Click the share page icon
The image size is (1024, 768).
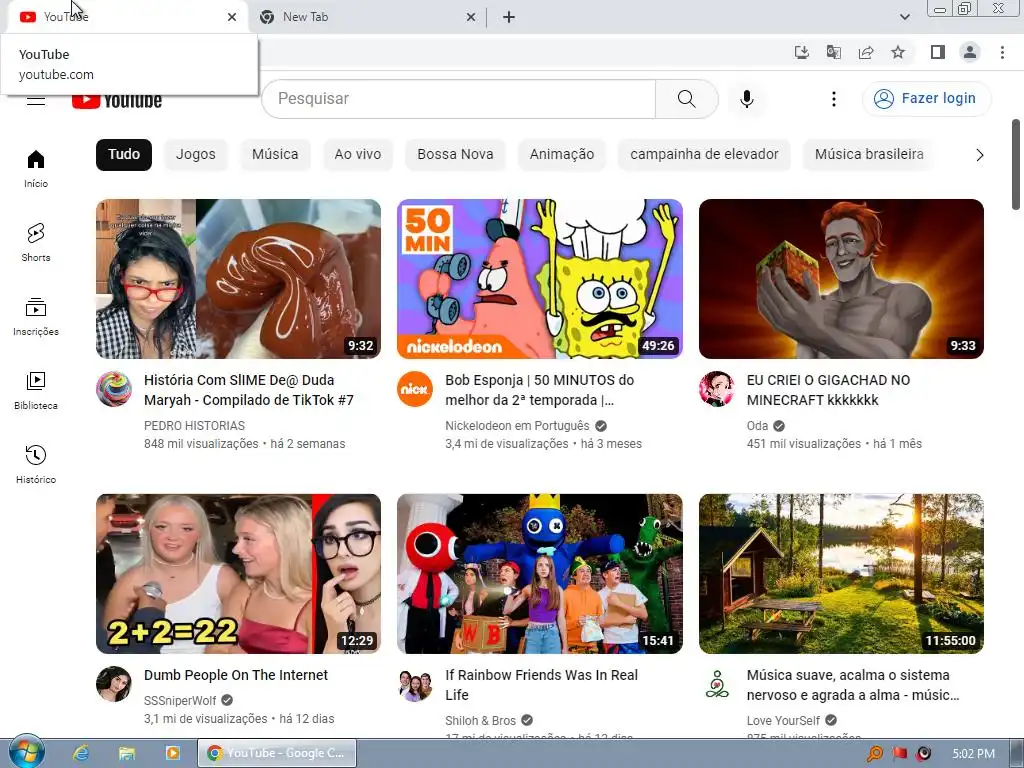(866, 52)
